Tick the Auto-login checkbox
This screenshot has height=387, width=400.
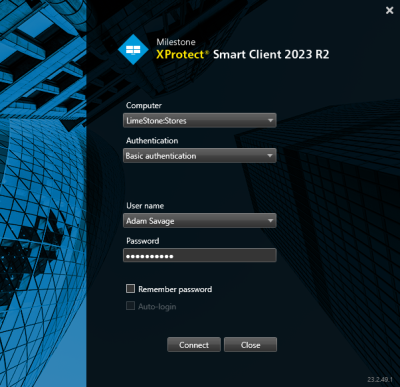pos(130,306)
